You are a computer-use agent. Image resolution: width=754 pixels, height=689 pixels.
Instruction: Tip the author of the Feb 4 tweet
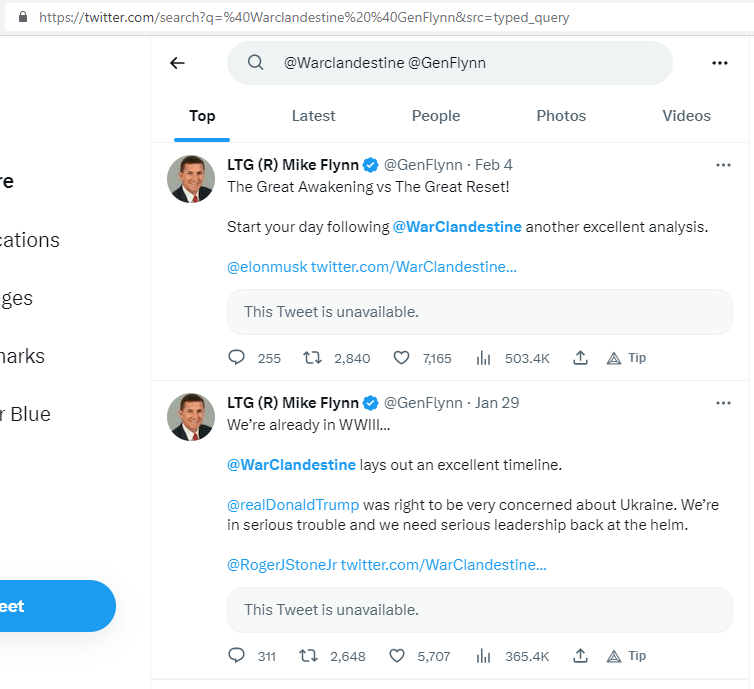click(x=626, y=358)
